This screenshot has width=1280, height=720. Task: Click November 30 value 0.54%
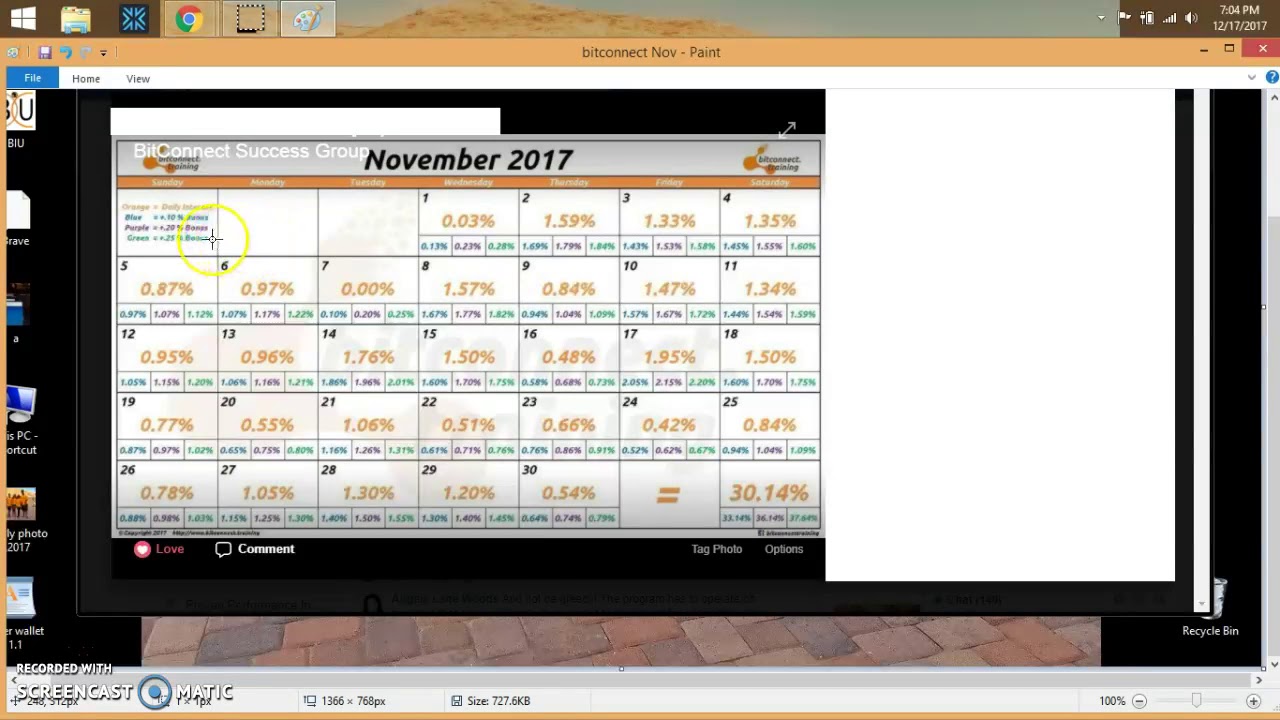tap(568, 493)
